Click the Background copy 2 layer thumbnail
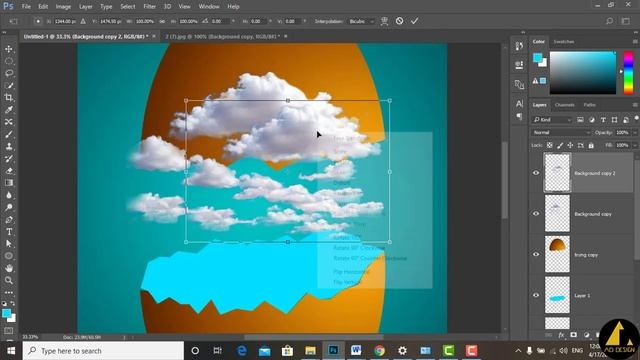Viewport: 640px width, 360px height. pos(557,173)
